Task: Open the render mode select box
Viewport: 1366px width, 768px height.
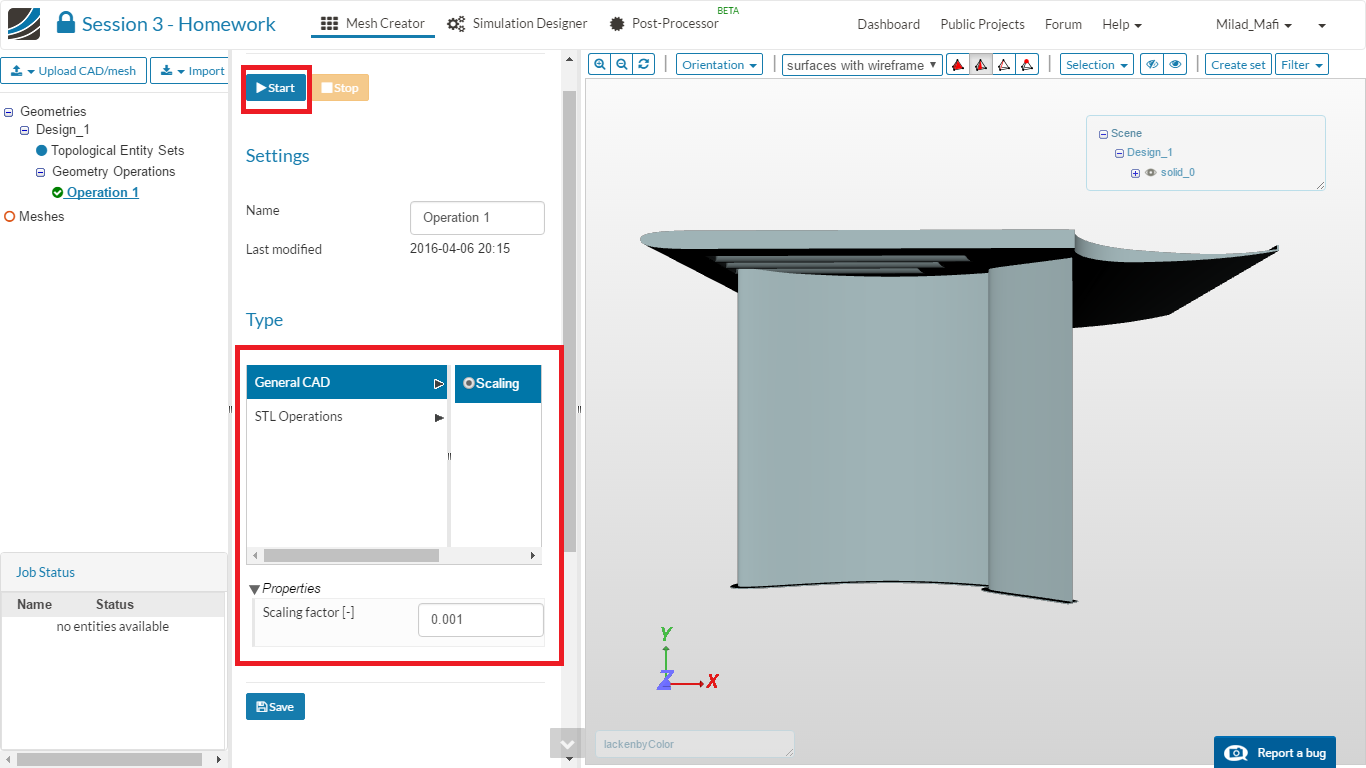Action: tap(862, 64)
